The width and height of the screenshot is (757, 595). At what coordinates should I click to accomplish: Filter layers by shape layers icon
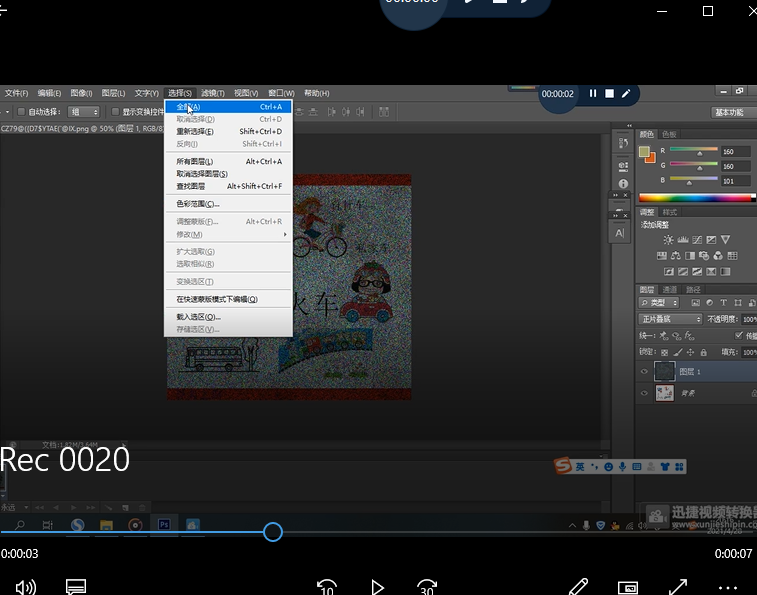(x=738, y=303)
